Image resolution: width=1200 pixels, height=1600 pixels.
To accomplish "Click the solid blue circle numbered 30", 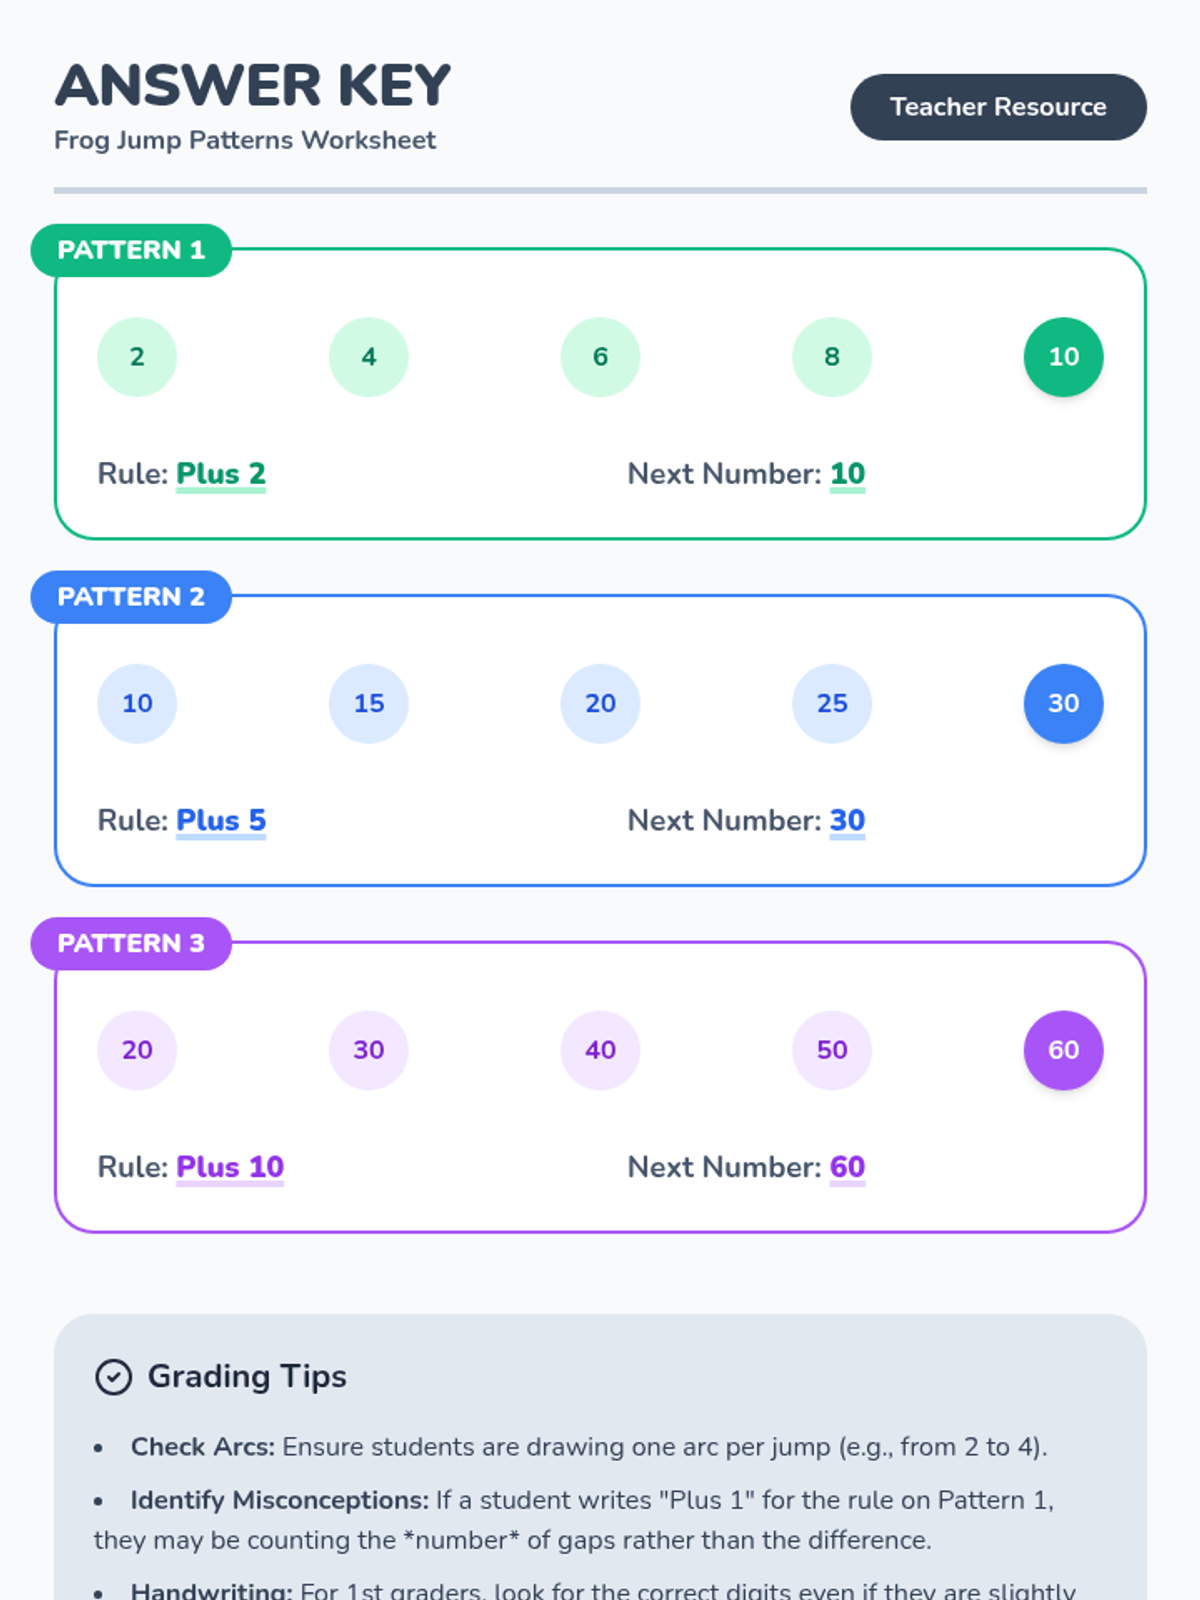I will (1063, 703).
